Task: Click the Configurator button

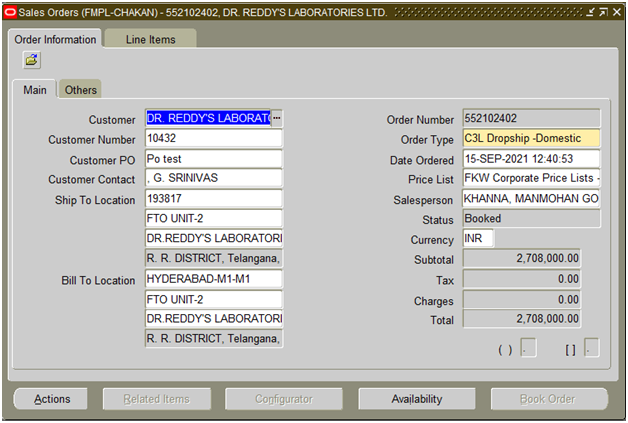Action: tap(284, 399)
